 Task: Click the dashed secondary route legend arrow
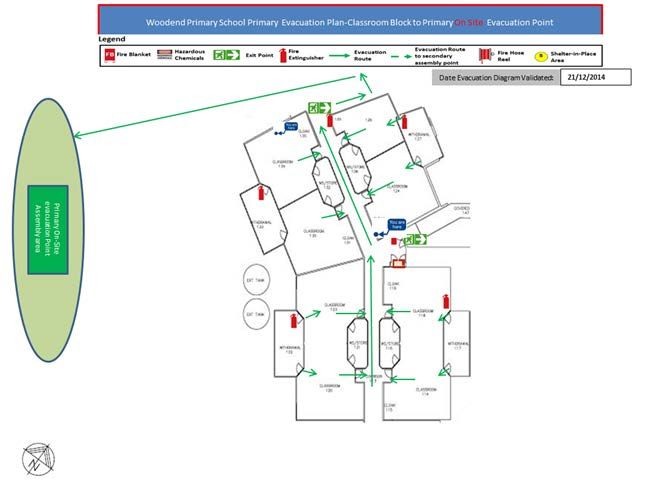400,56
